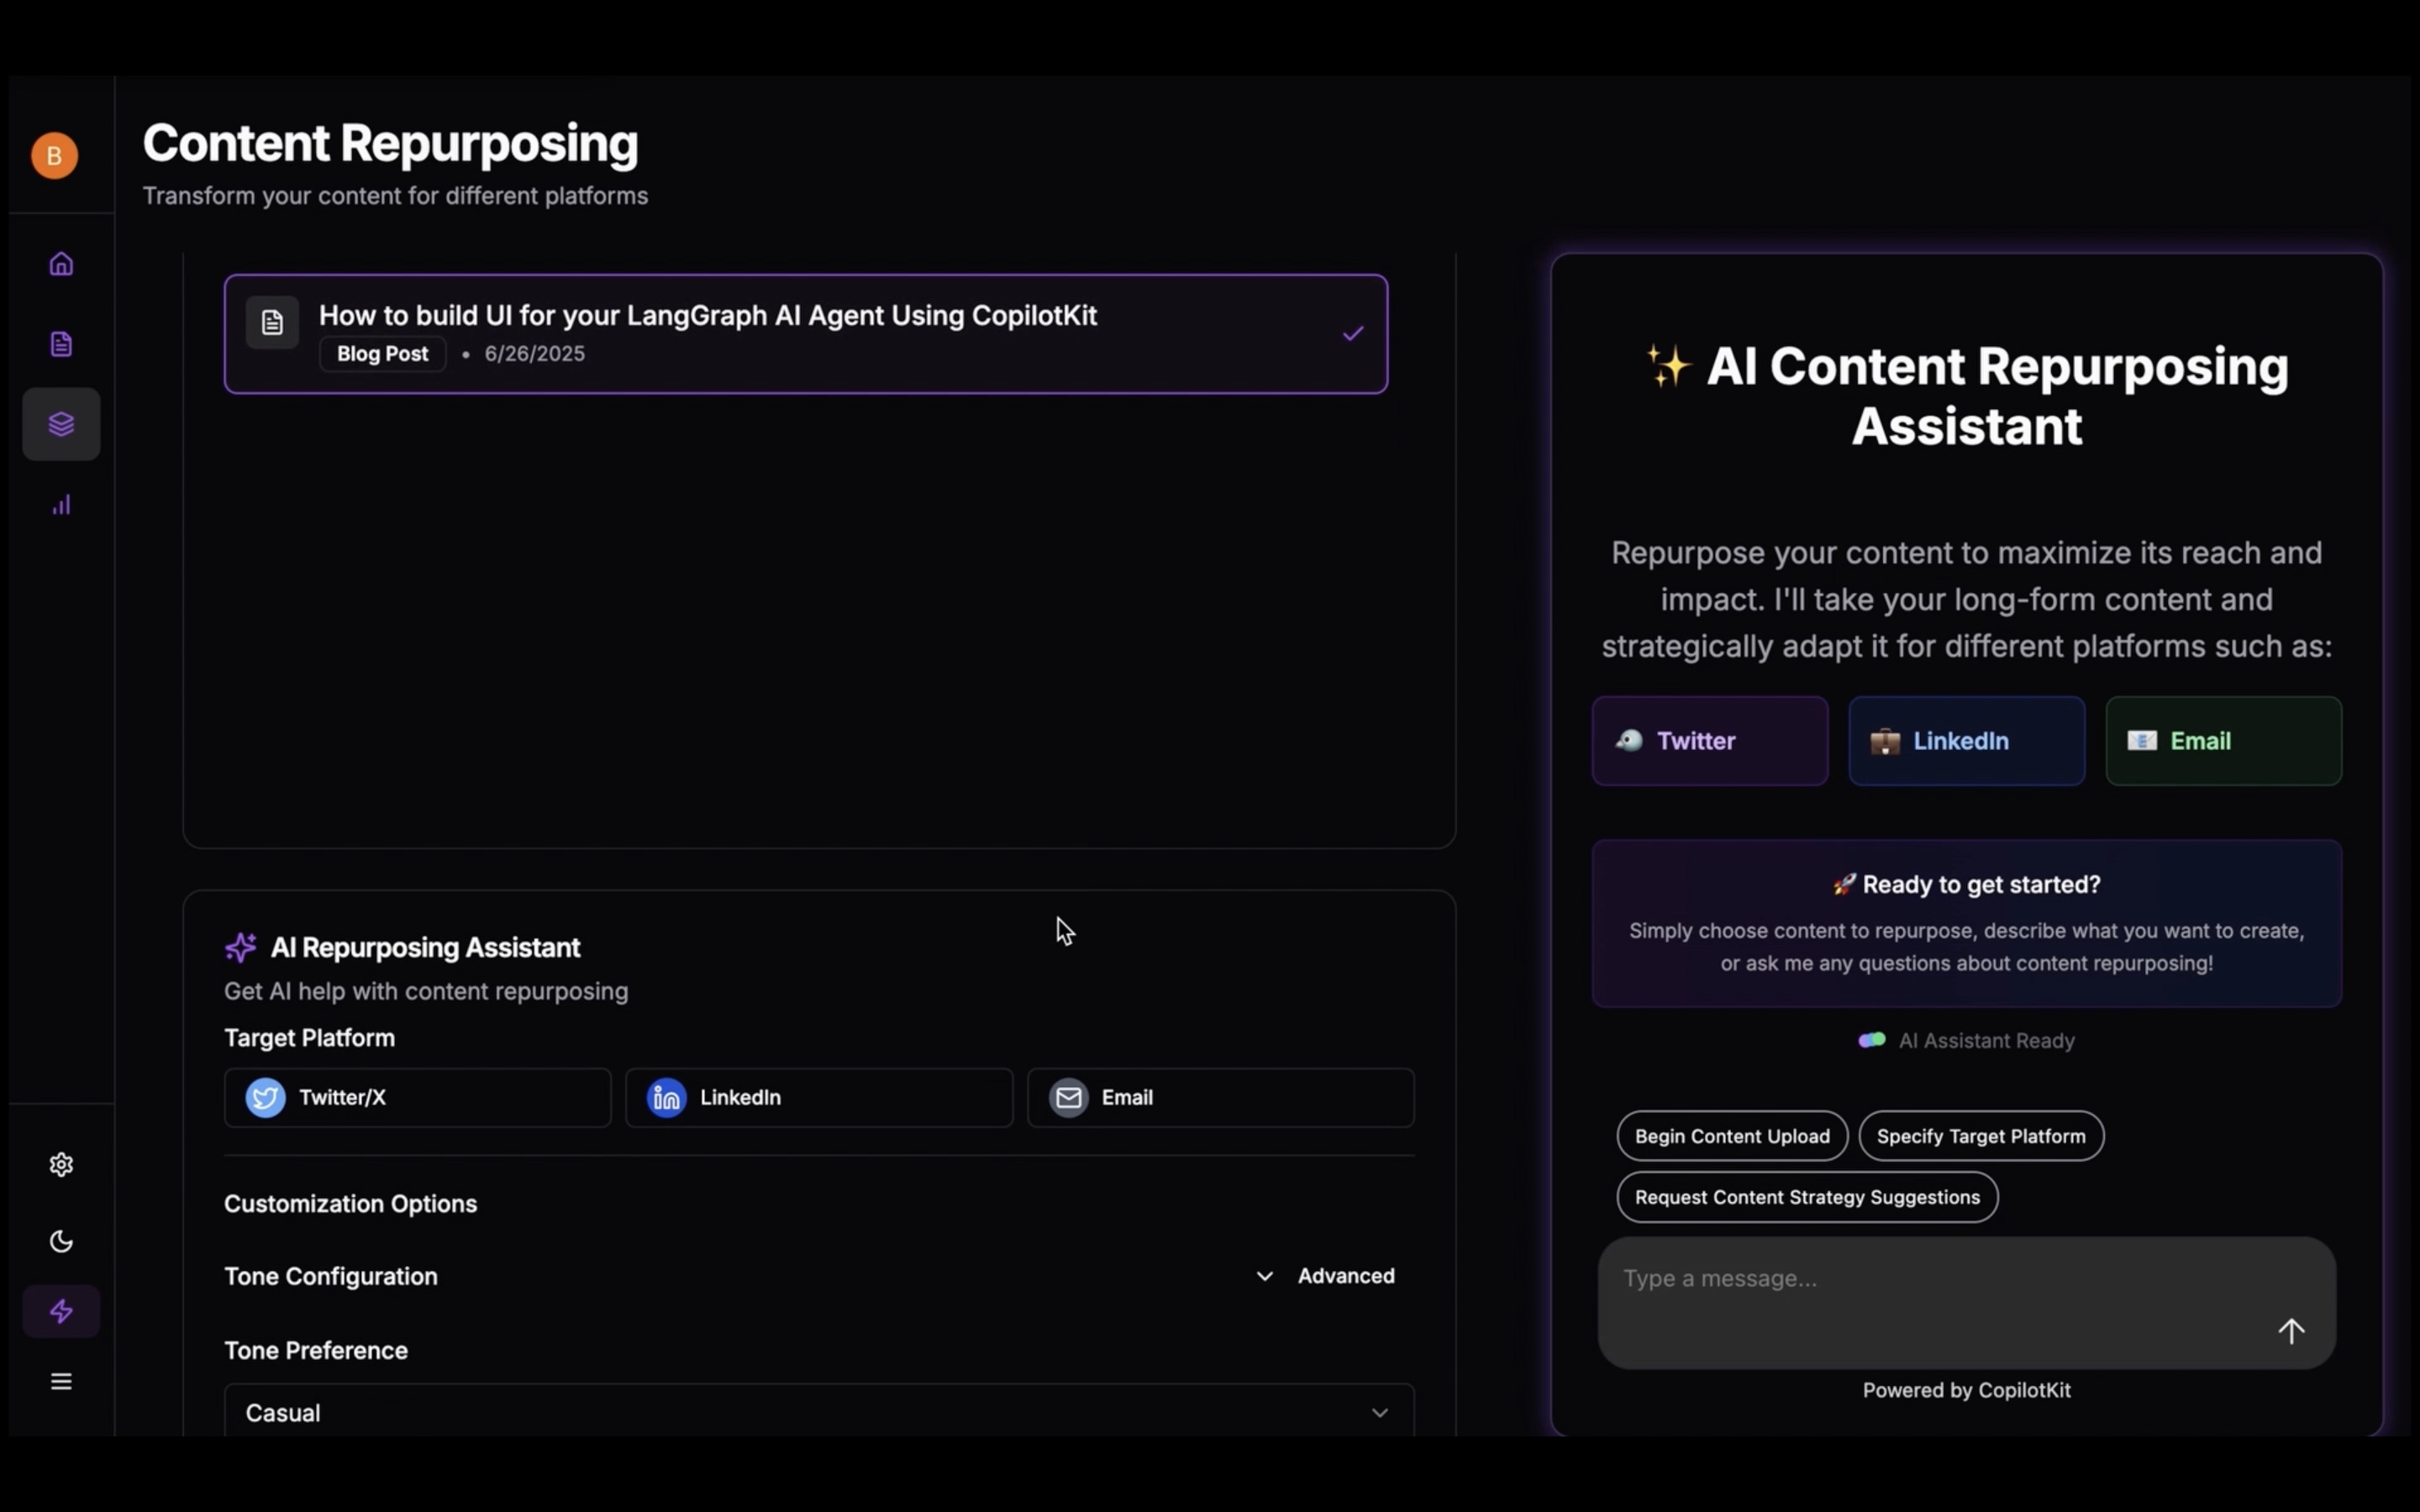This screenshot has height=1512, width=2420.
Task: Click the hamburger menu icon in sidebar
Action: 61,1381
